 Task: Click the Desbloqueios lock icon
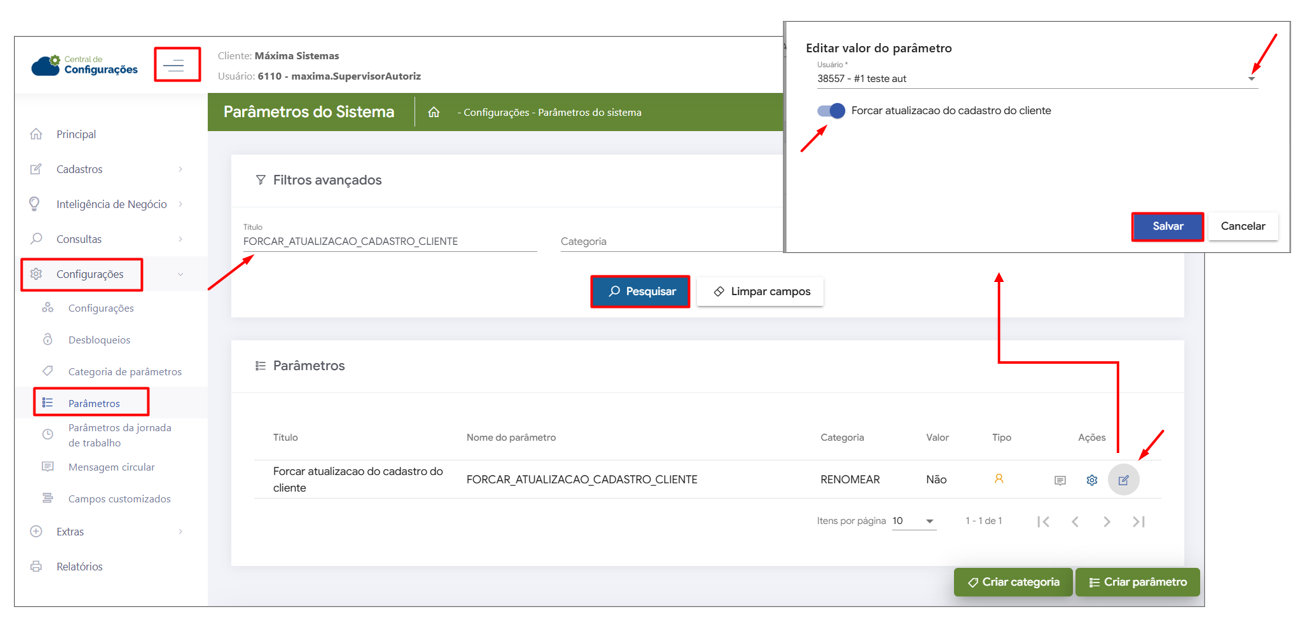[x=48, y=340]
